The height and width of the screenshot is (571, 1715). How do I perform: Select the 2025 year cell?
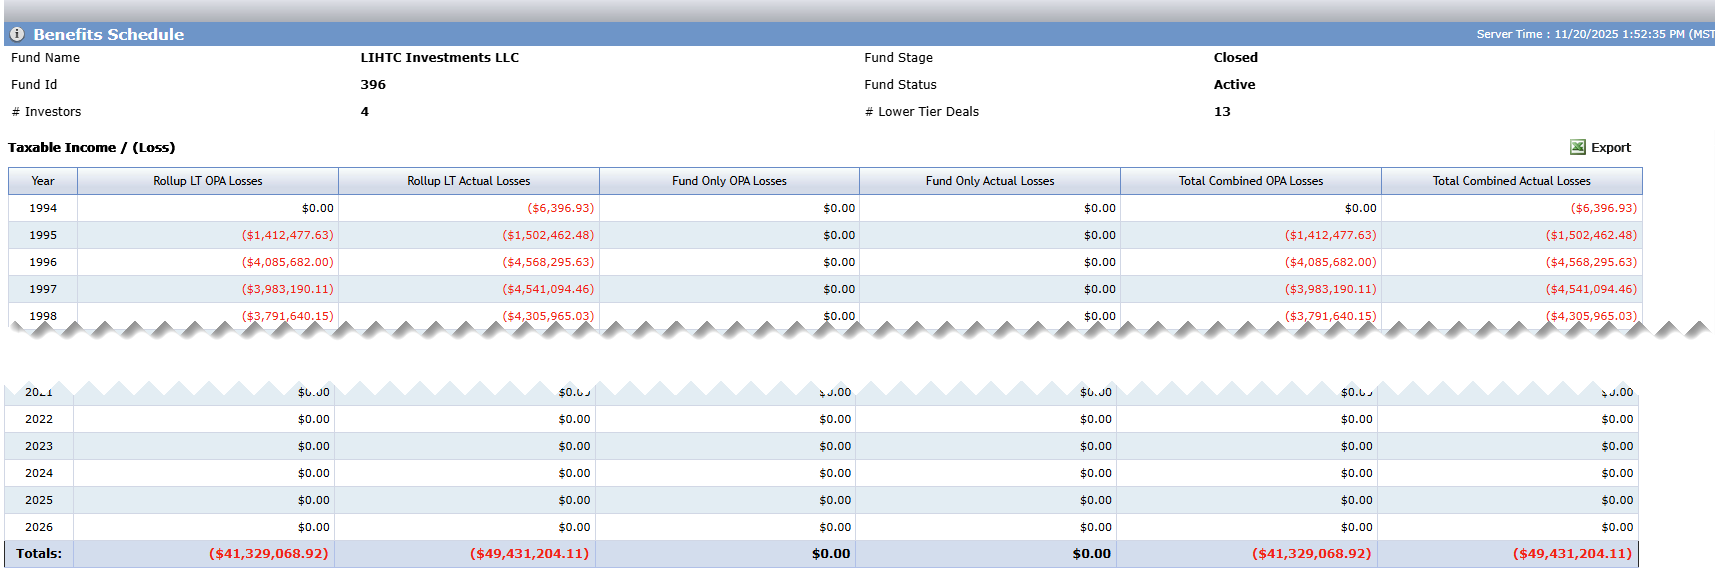pos(39,500)
